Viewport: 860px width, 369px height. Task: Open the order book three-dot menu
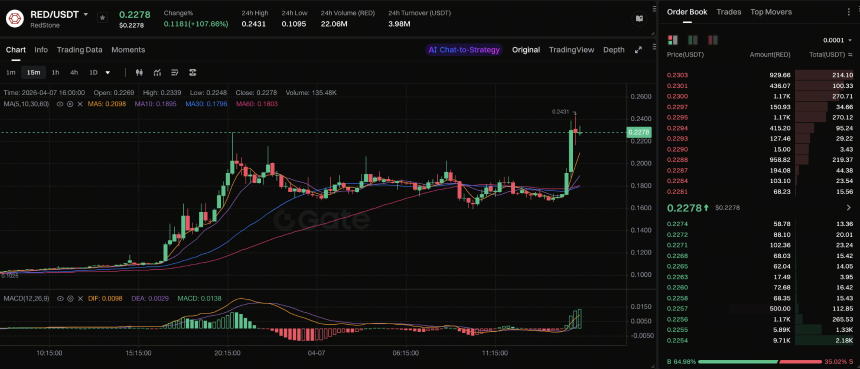click(x=850, y=12)
